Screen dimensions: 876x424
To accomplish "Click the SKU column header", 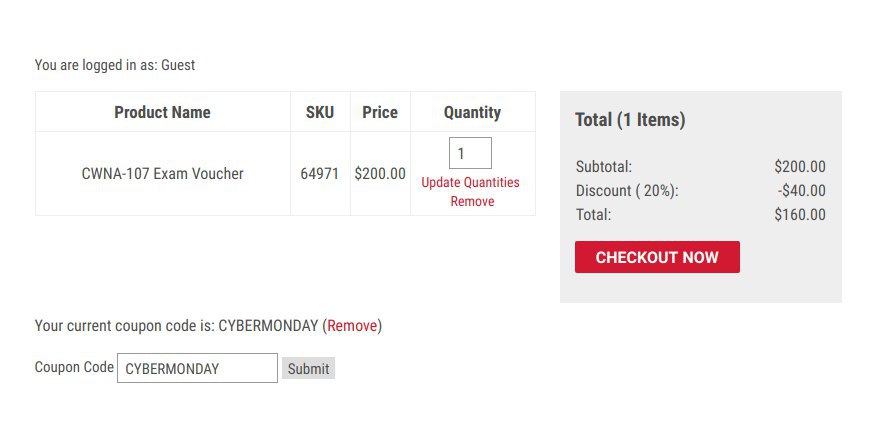I will pos(320,112).
